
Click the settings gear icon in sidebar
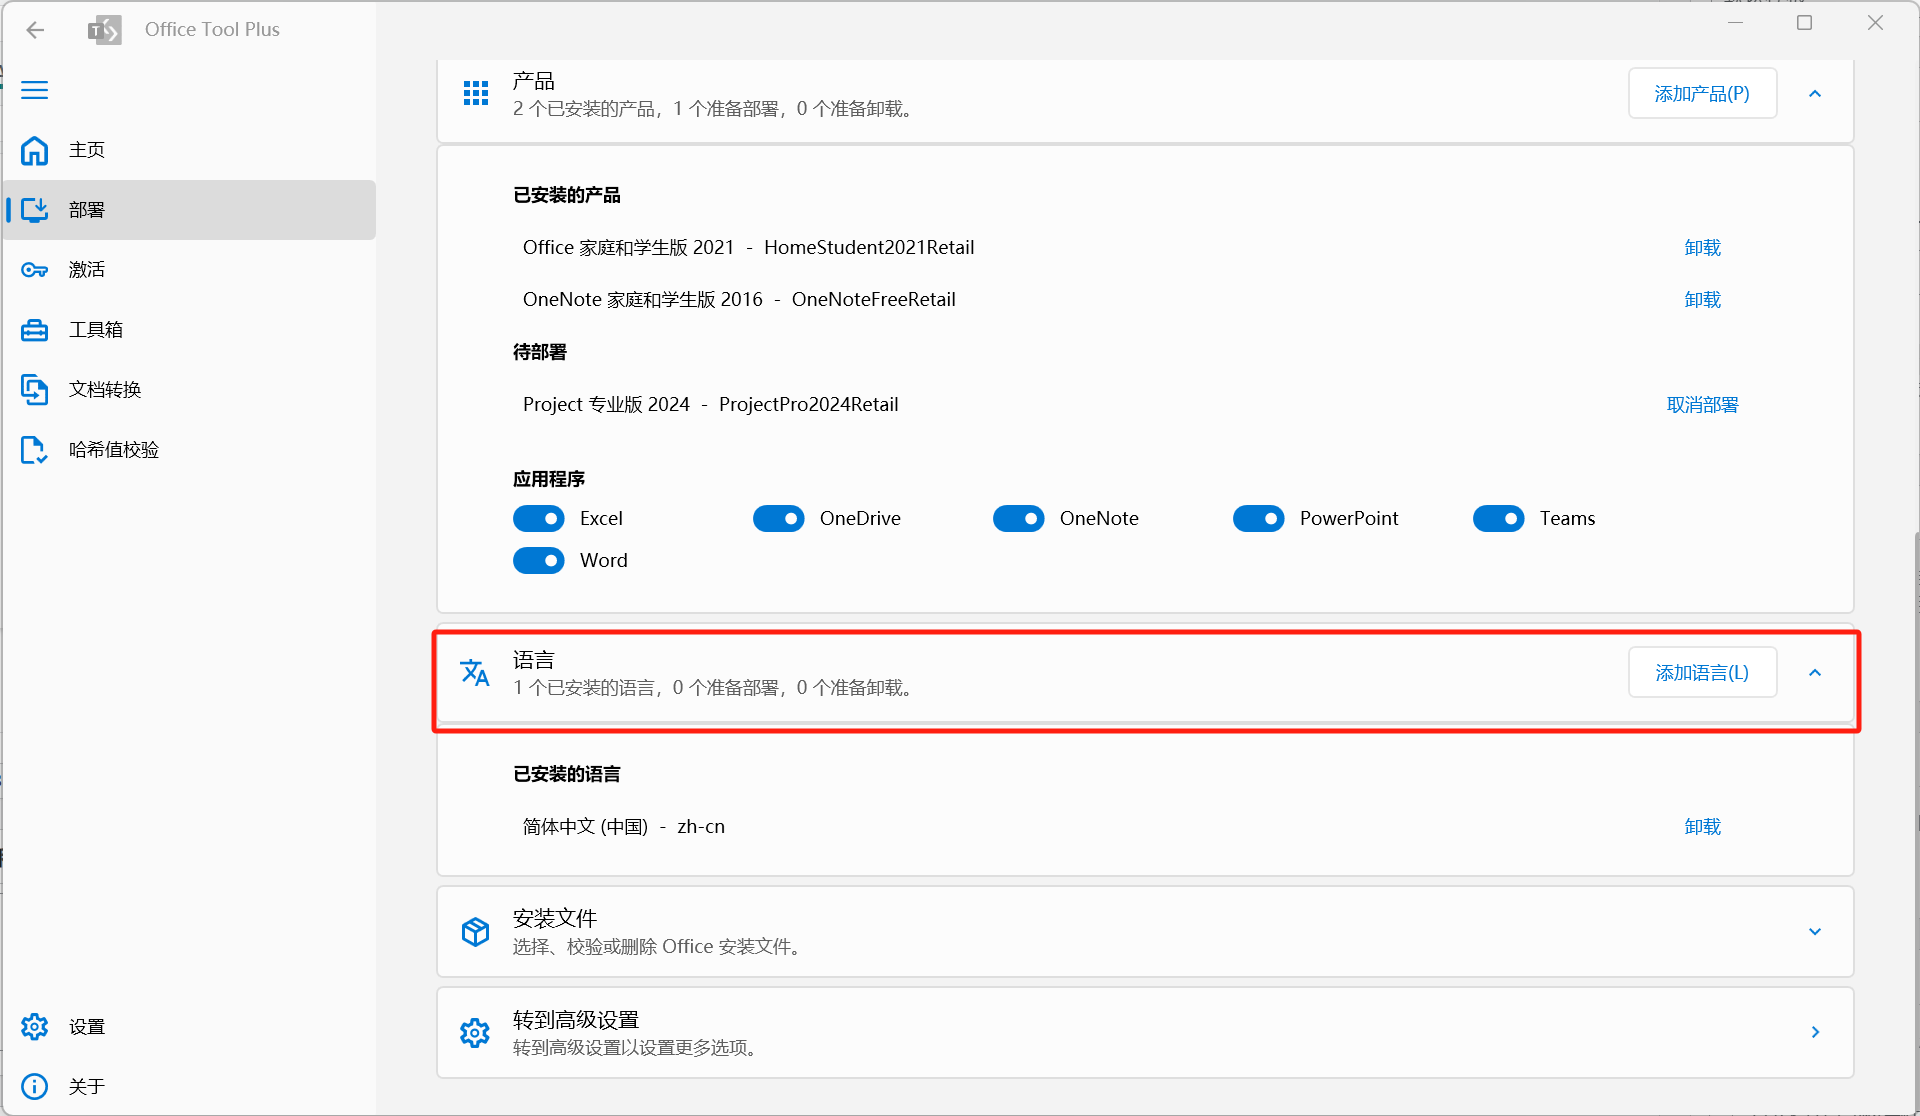pyautogui.click(x=35, y=1027)
